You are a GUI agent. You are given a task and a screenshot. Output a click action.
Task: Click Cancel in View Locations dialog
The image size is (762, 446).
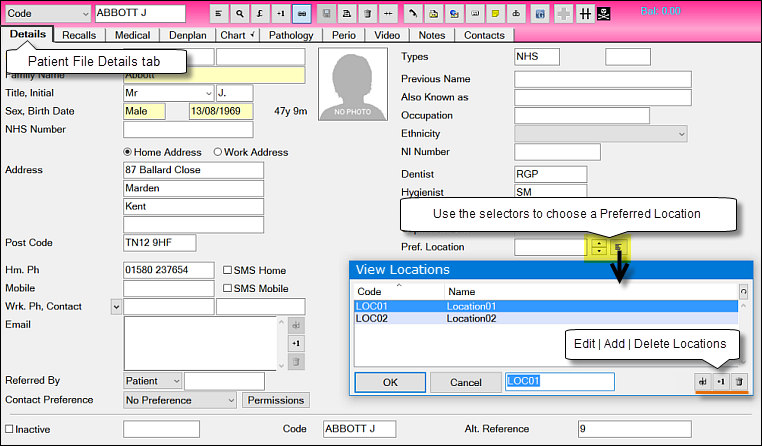point(466,382)
